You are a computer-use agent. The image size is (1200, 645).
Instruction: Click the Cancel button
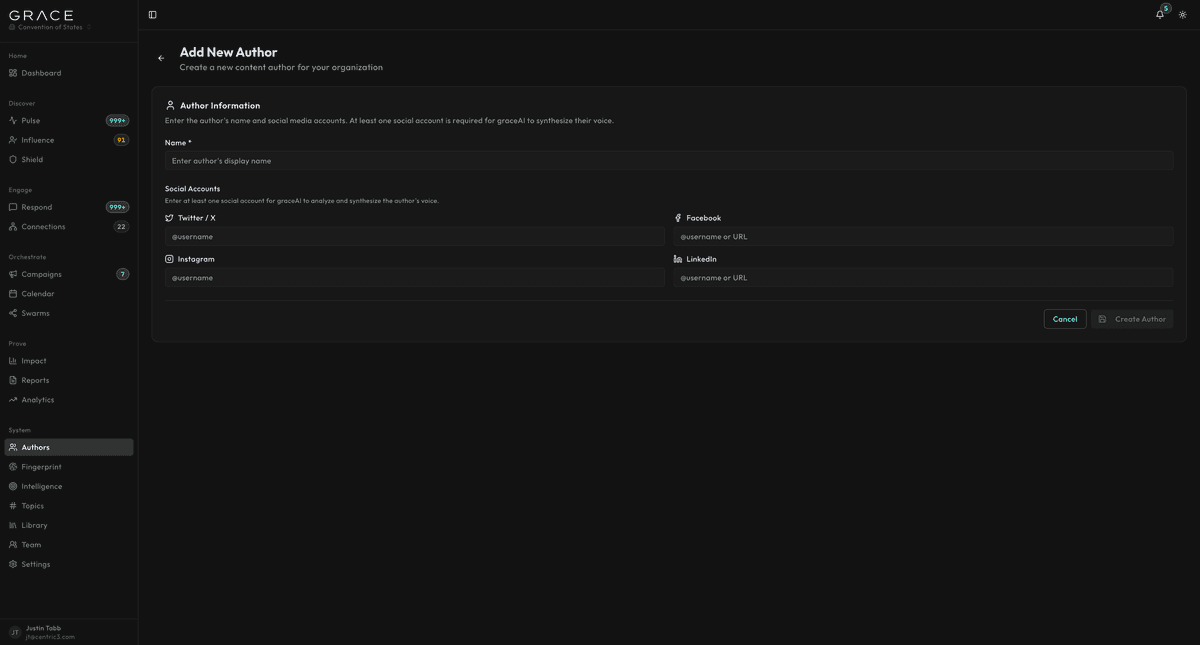[1065, 318]
